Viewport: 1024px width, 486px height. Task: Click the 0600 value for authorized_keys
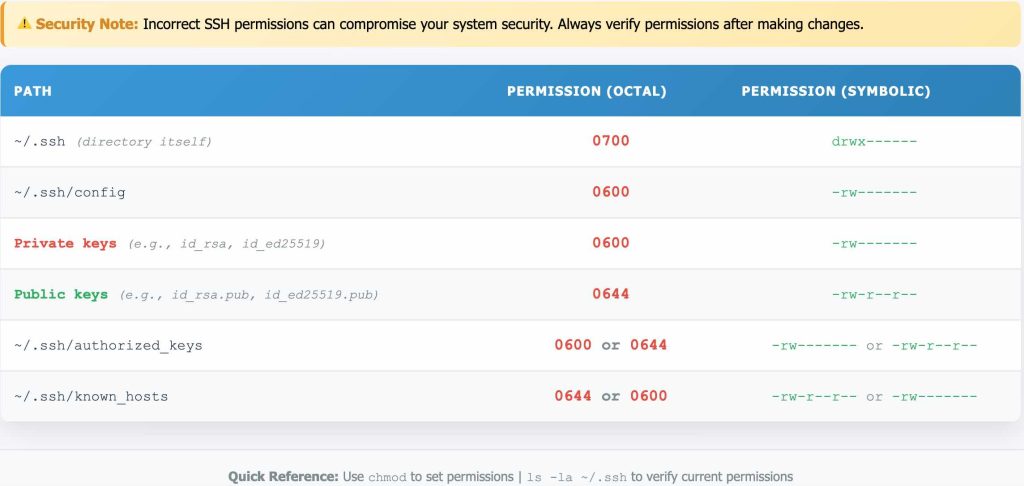click(x=573, y=344)
